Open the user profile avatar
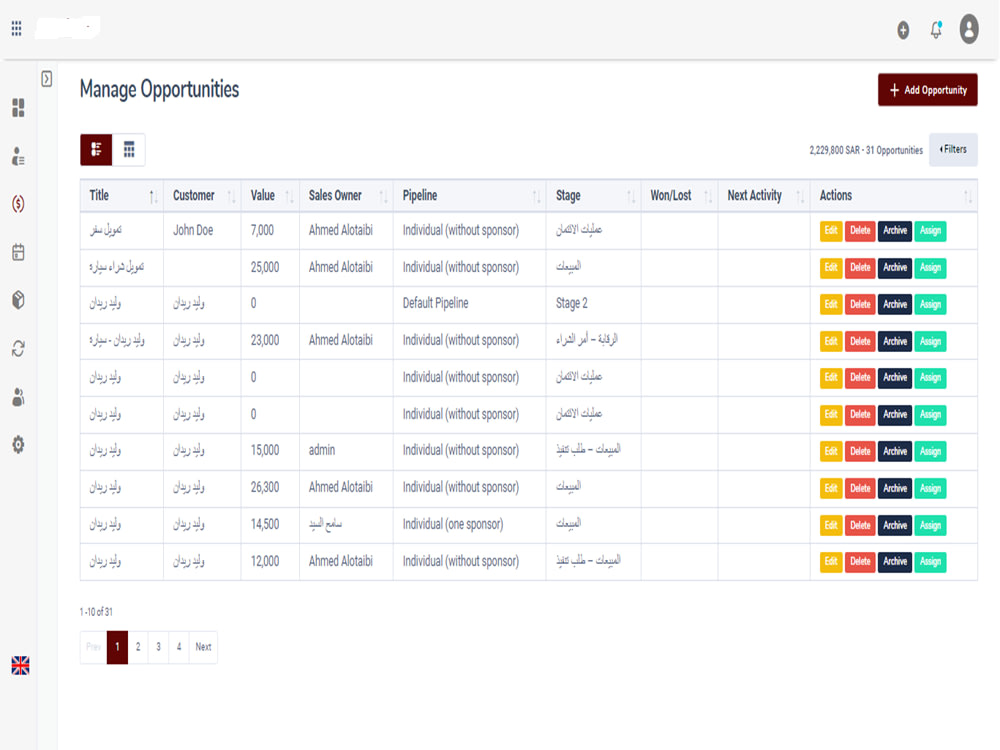Screen dimensions: 1000x750 pos(969,29)
